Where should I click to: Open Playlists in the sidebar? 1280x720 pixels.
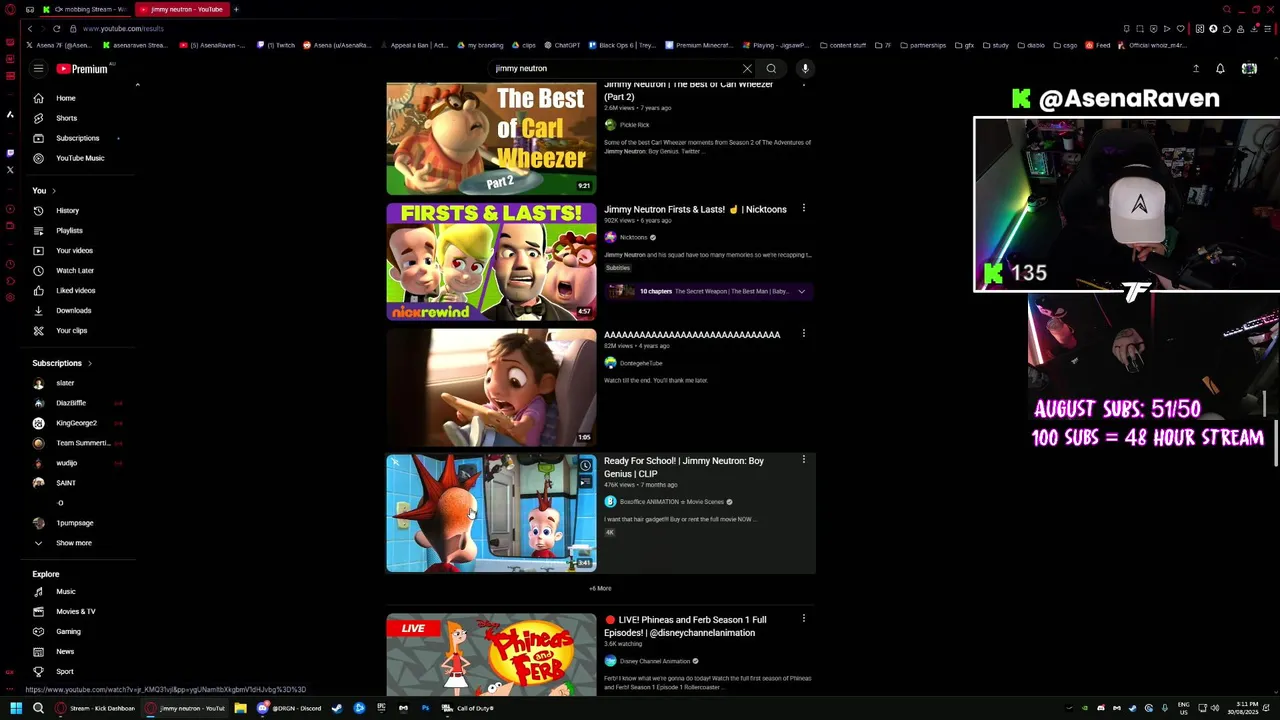tap(68, 231)
